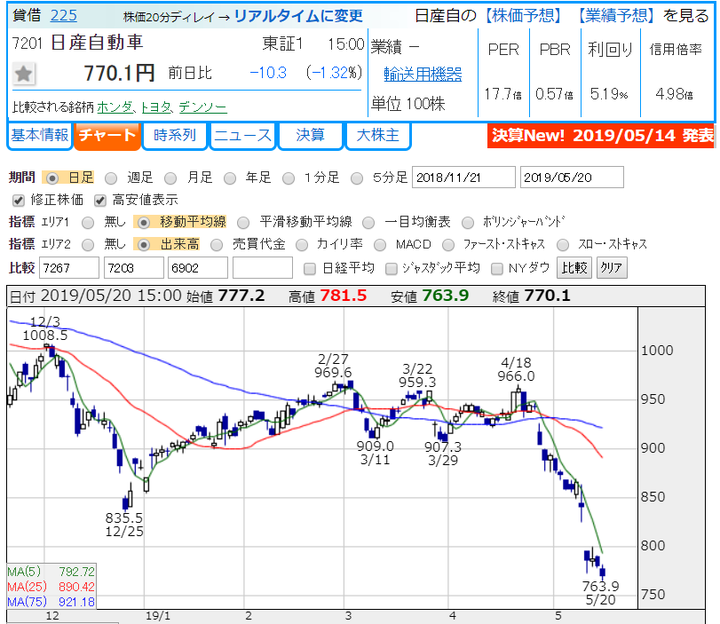This screenshot has width=720, height=624.
Task: Toggle 修正株価 checkbox
Action: pos(18,200)
